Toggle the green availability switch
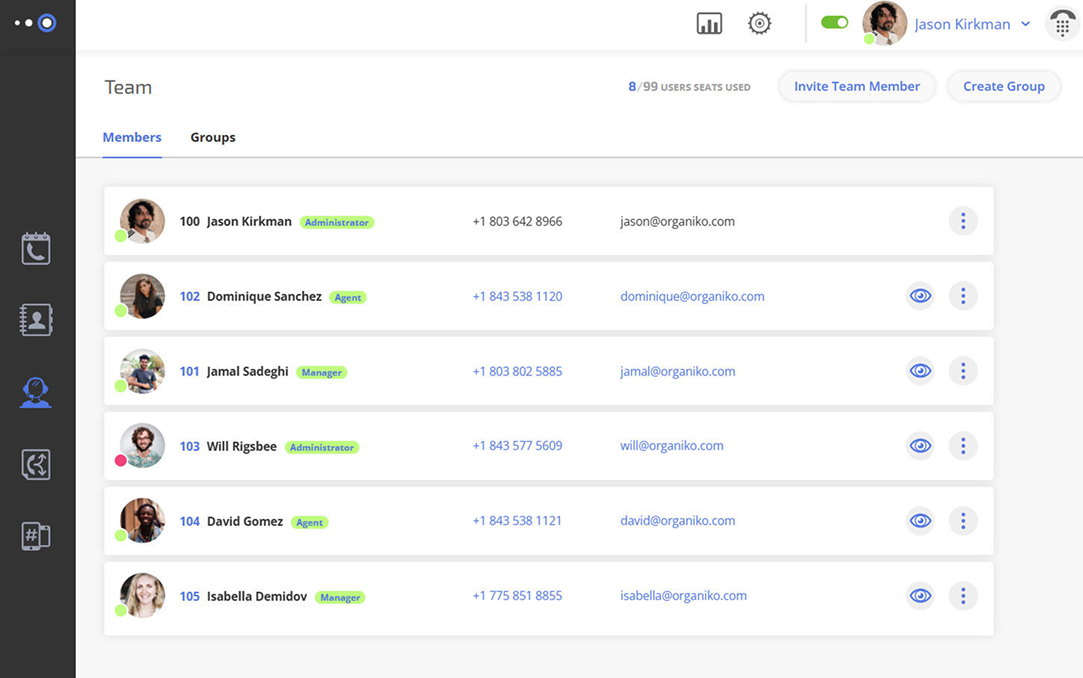This screenshot has width=1083, height=678. (834, 22)
